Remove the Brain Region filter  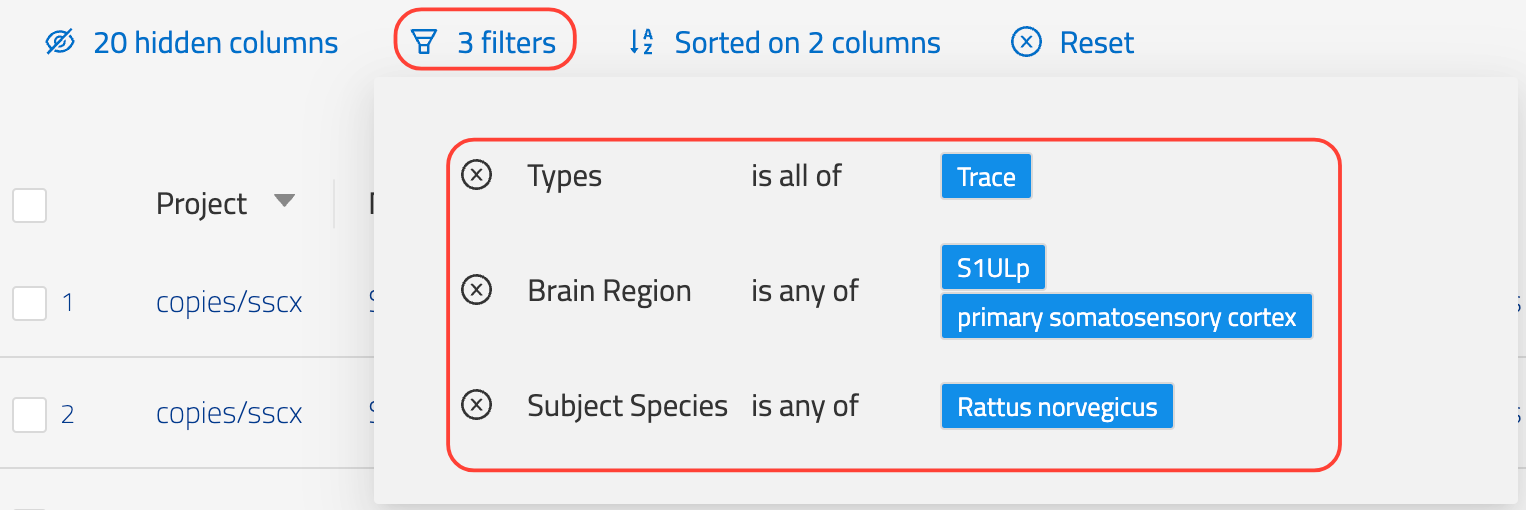(x=476, y=291)
